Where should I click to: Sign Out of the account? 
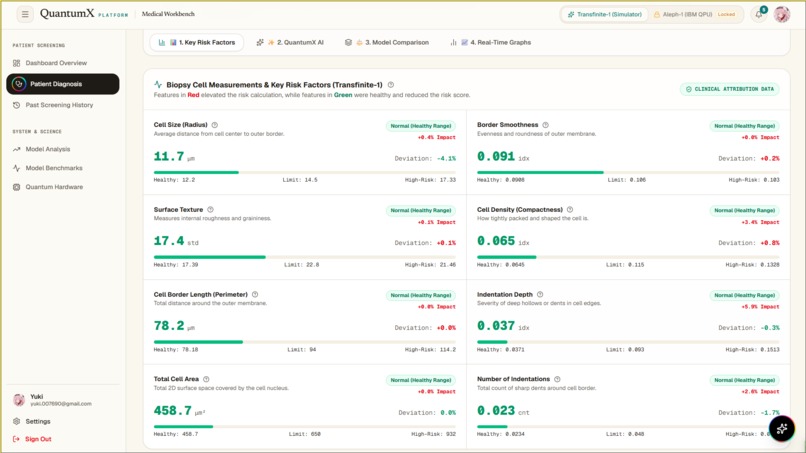pyautogui.click(x=38, y=439)
